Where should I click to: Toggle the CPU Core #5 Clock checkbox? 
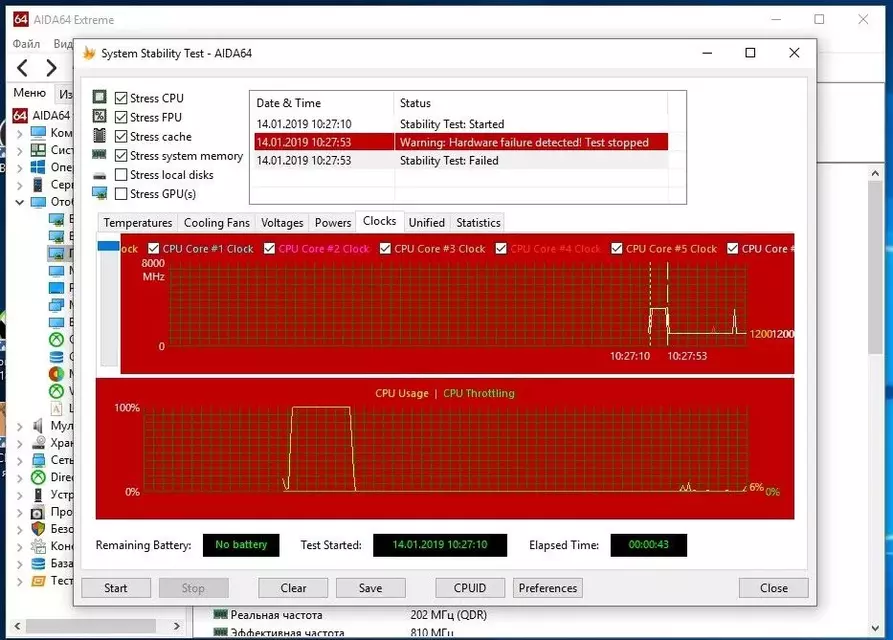(617, 248)
